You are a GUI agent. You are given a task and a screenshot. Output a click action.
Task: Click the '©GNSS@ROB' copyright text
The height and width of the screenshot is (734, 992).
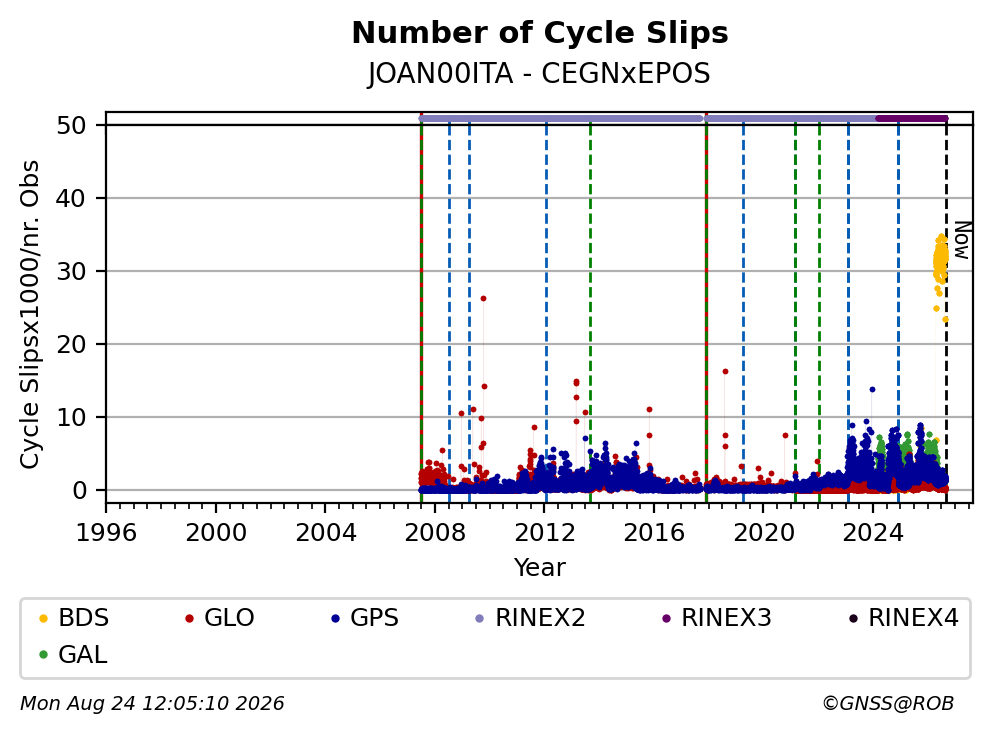(x=888, y=704)
